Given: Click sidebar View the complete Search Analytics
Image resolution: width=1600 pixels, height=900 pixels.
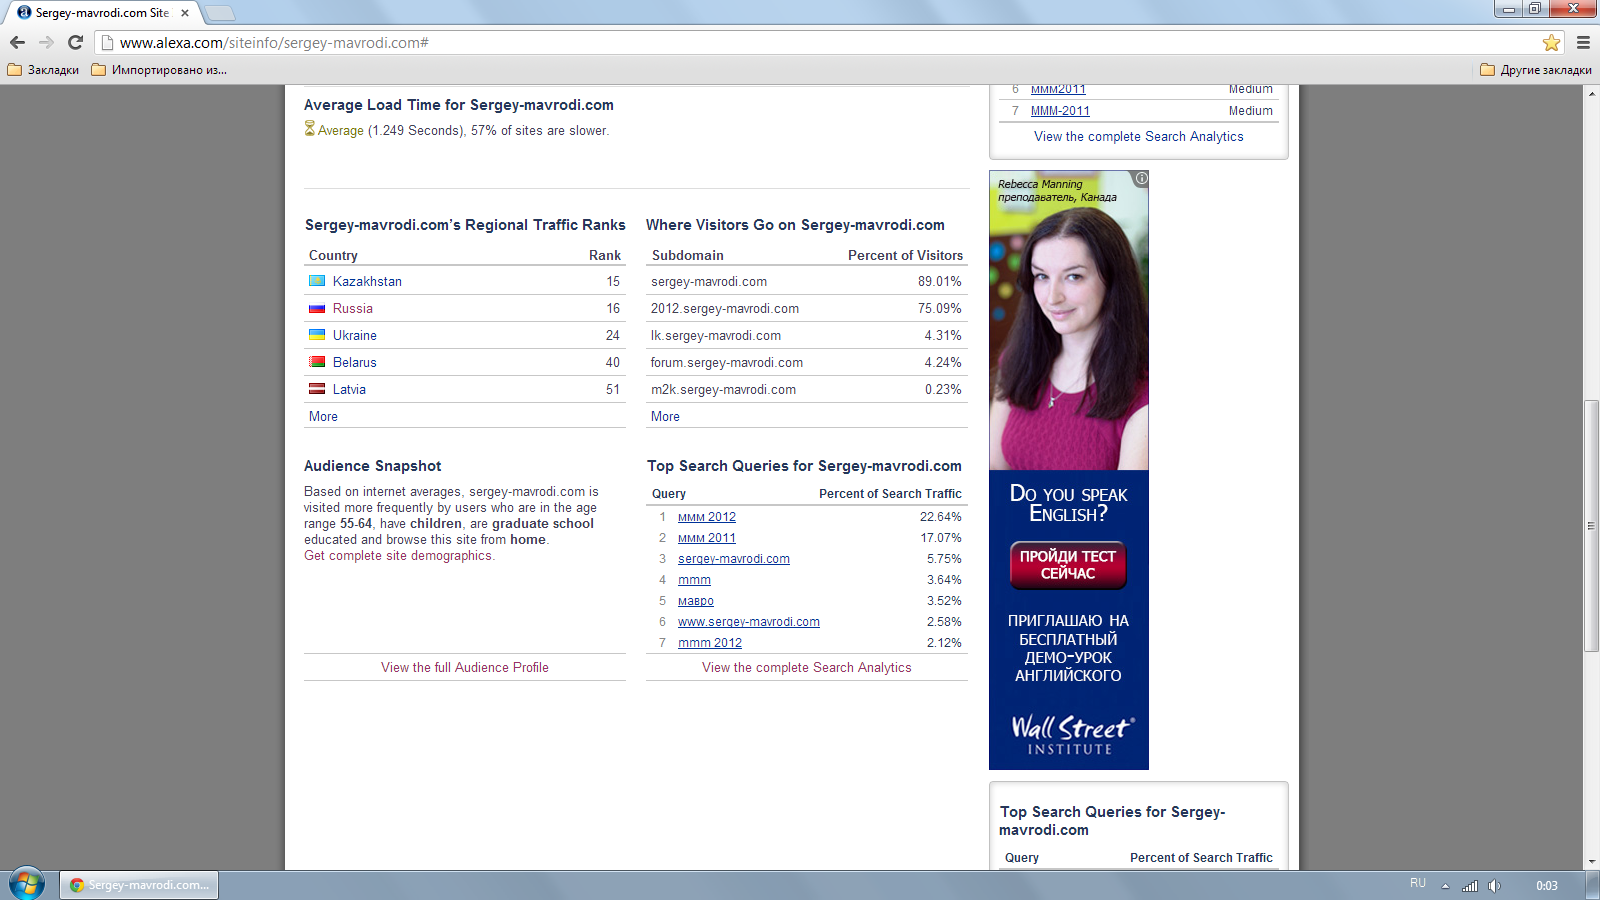Looking at the screenshot, I should point(1139,136).
